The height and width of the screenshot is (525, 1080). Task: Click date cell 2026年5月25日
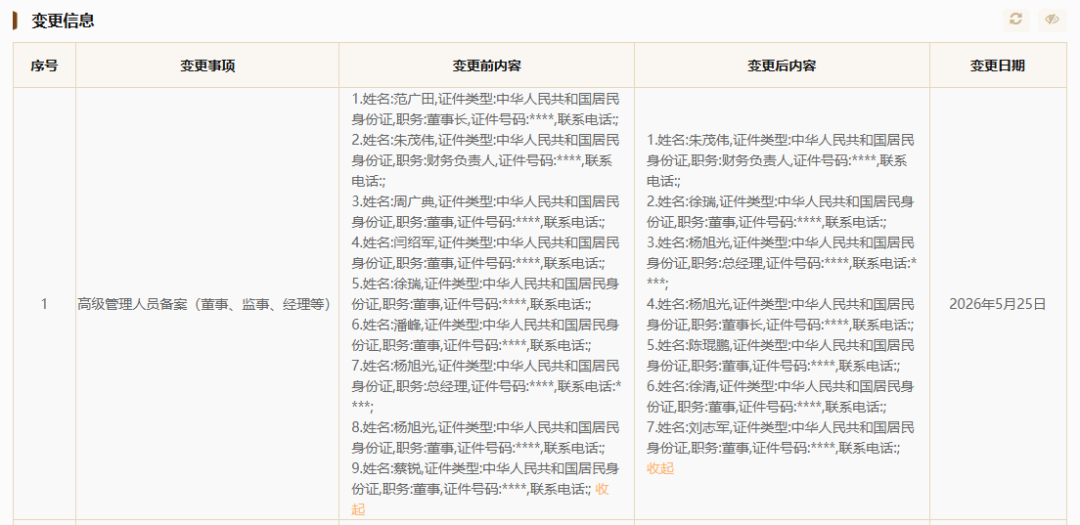click(997, 304)
